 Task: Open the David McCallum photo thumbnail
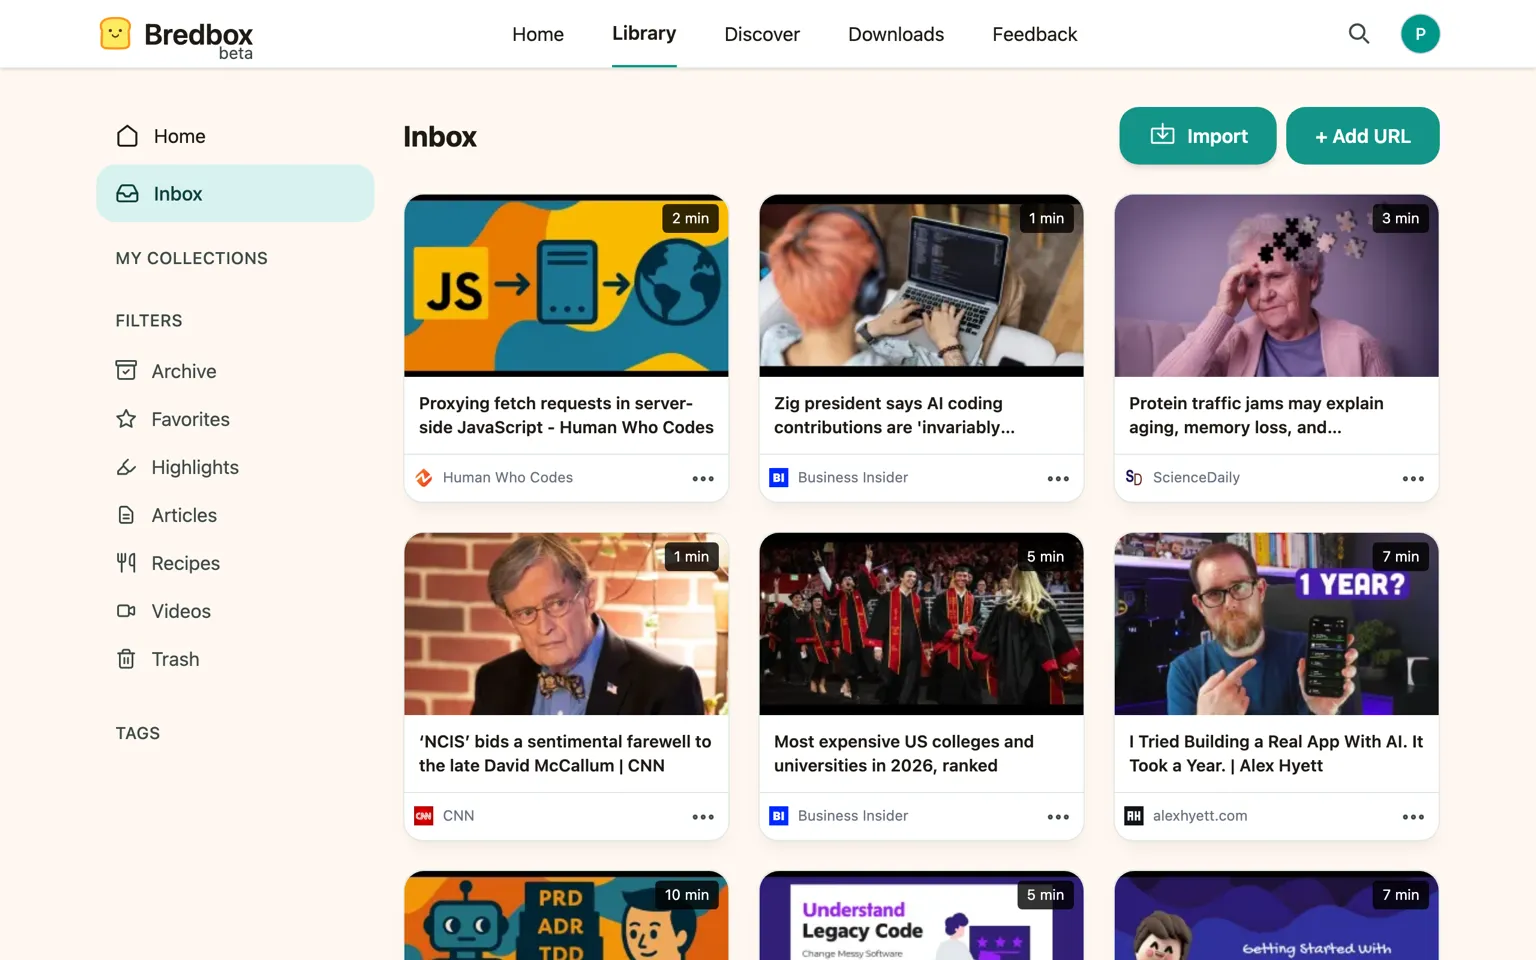pos(566,624)
